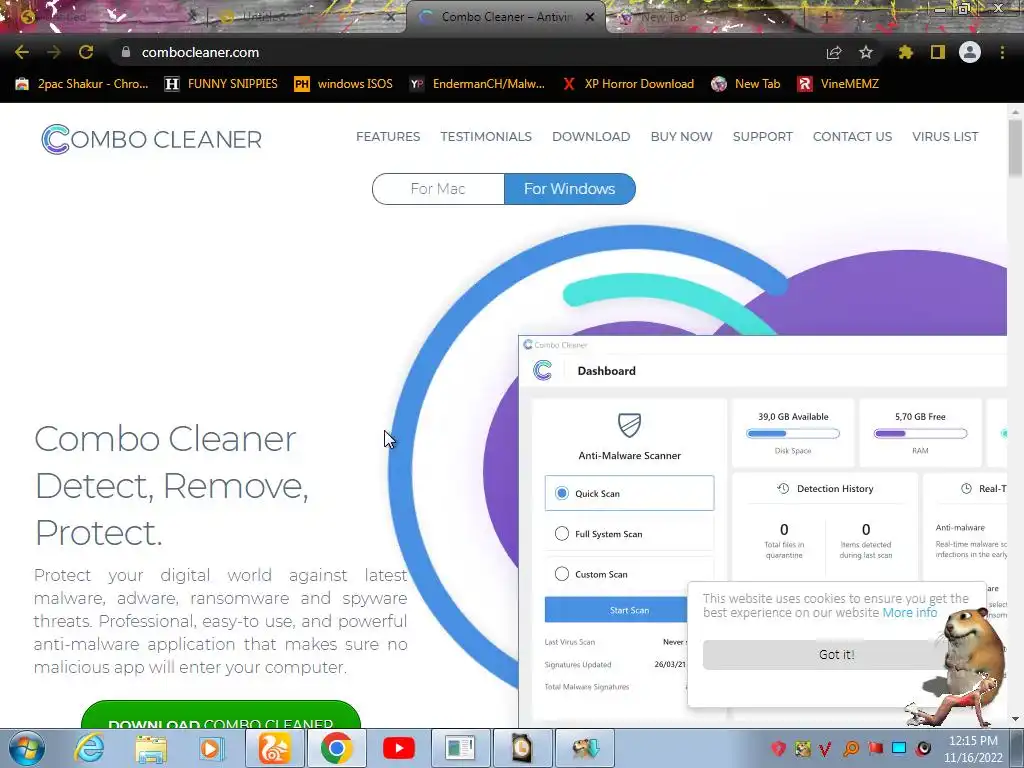The width and height of the screenshot is (1024, 768).
Task: Switch to the New Tab browser tab
Action: [663, 17]
